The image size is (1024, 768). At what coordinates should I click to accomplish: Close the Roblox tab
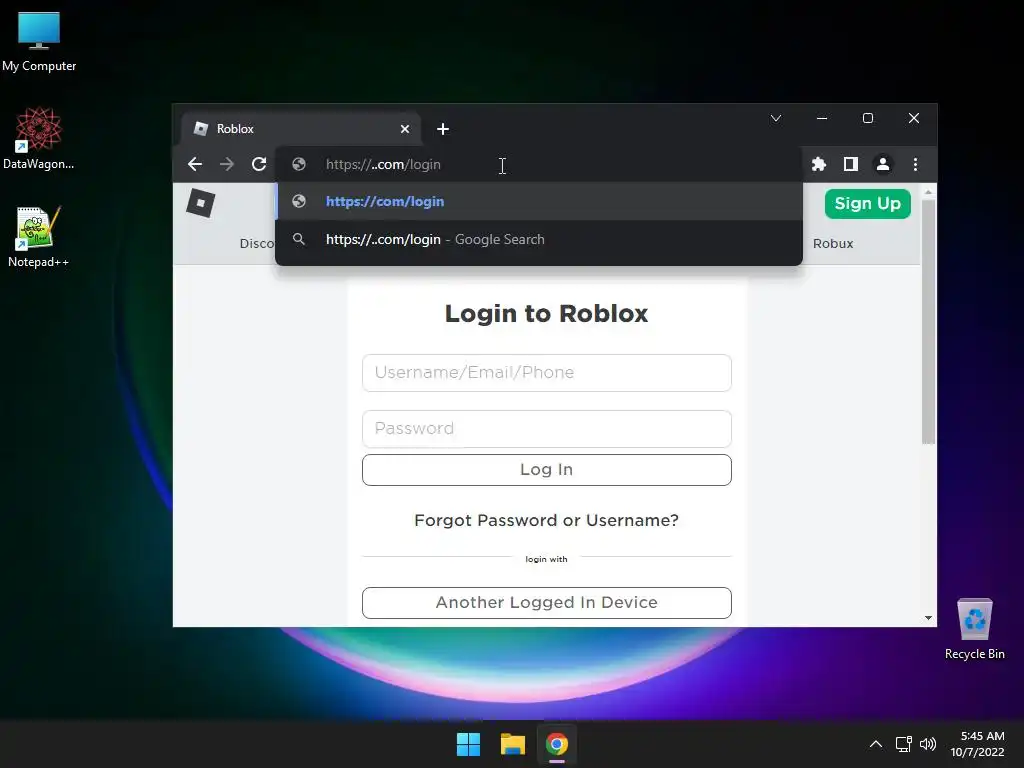click(x=405, y=129)
